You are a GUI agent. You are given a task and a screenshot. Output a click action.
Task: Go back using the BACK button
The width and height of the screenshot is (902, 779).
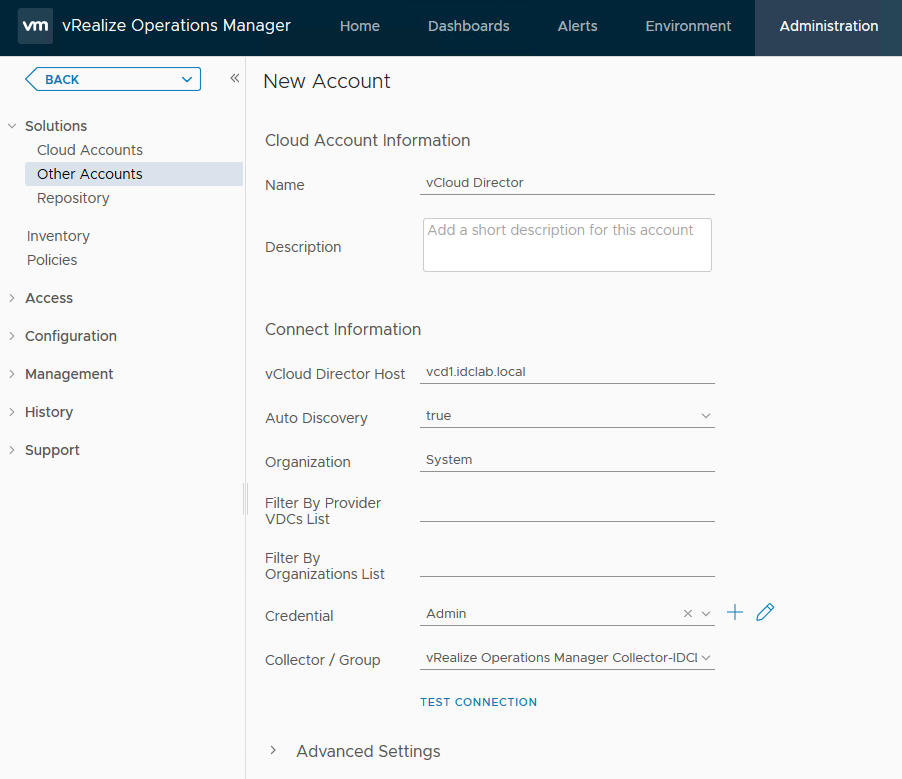click(x=113, y=79)
